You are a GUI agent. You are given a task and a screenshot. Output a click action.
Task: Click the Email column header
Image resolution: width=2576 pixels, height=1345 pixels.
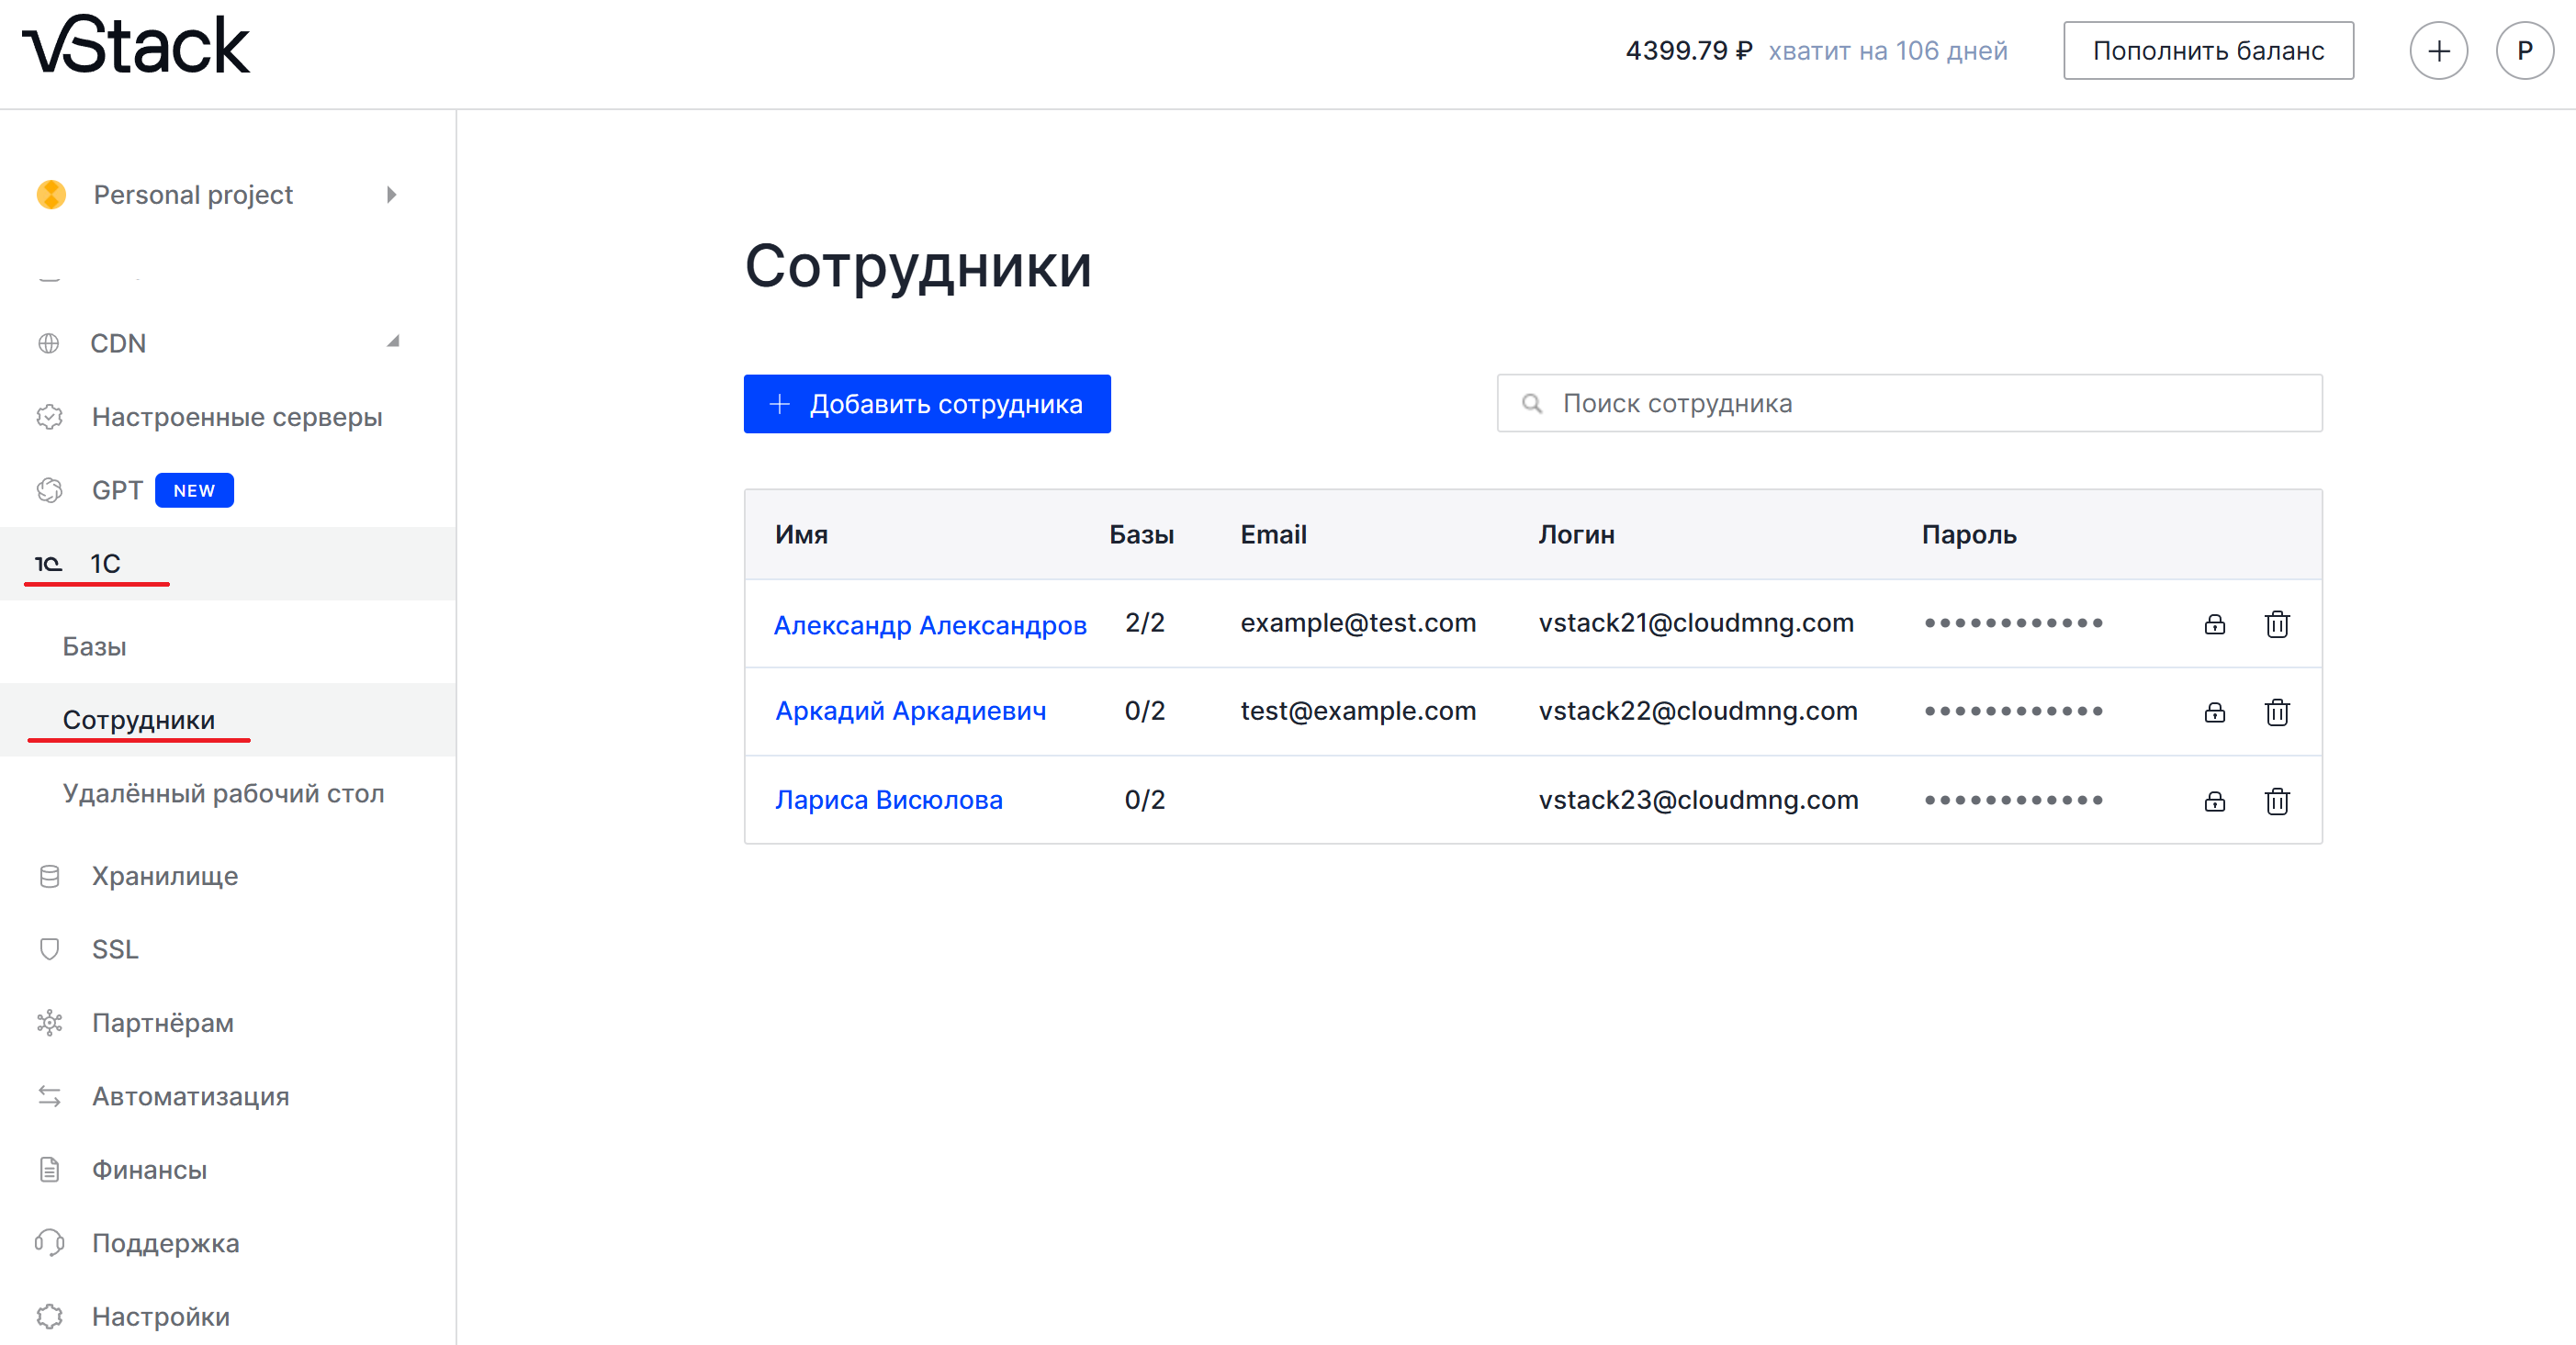pos(1273,535)
